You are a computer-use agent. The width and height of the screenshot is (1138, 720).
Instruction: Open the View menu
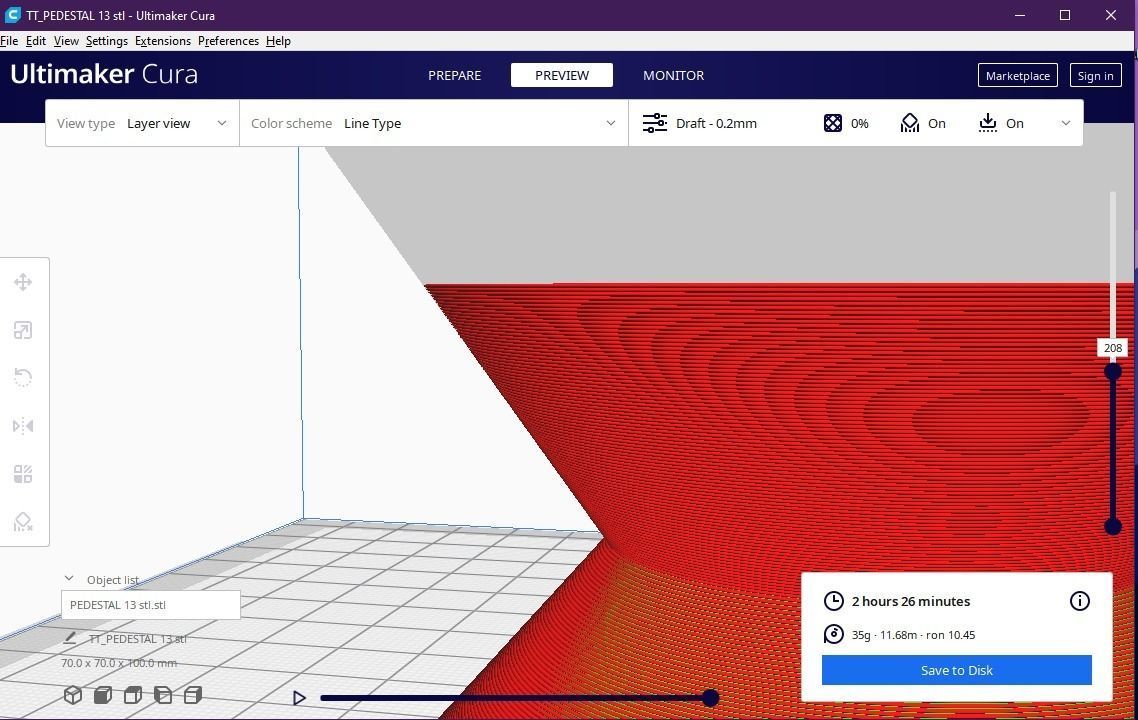(66, 41)
